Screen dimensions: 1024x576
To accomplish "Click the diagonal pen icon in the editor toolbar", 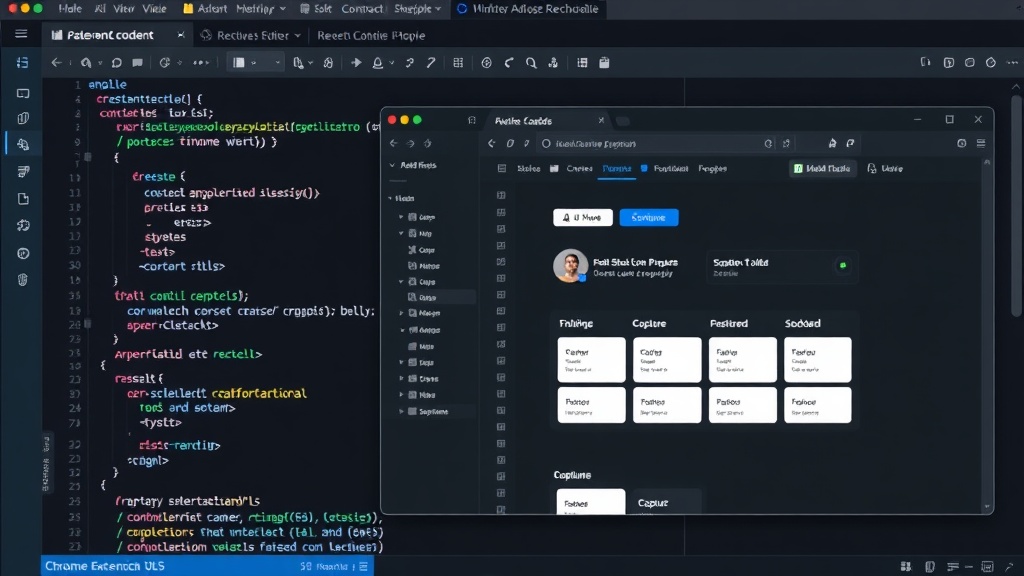I will [430, 63].
